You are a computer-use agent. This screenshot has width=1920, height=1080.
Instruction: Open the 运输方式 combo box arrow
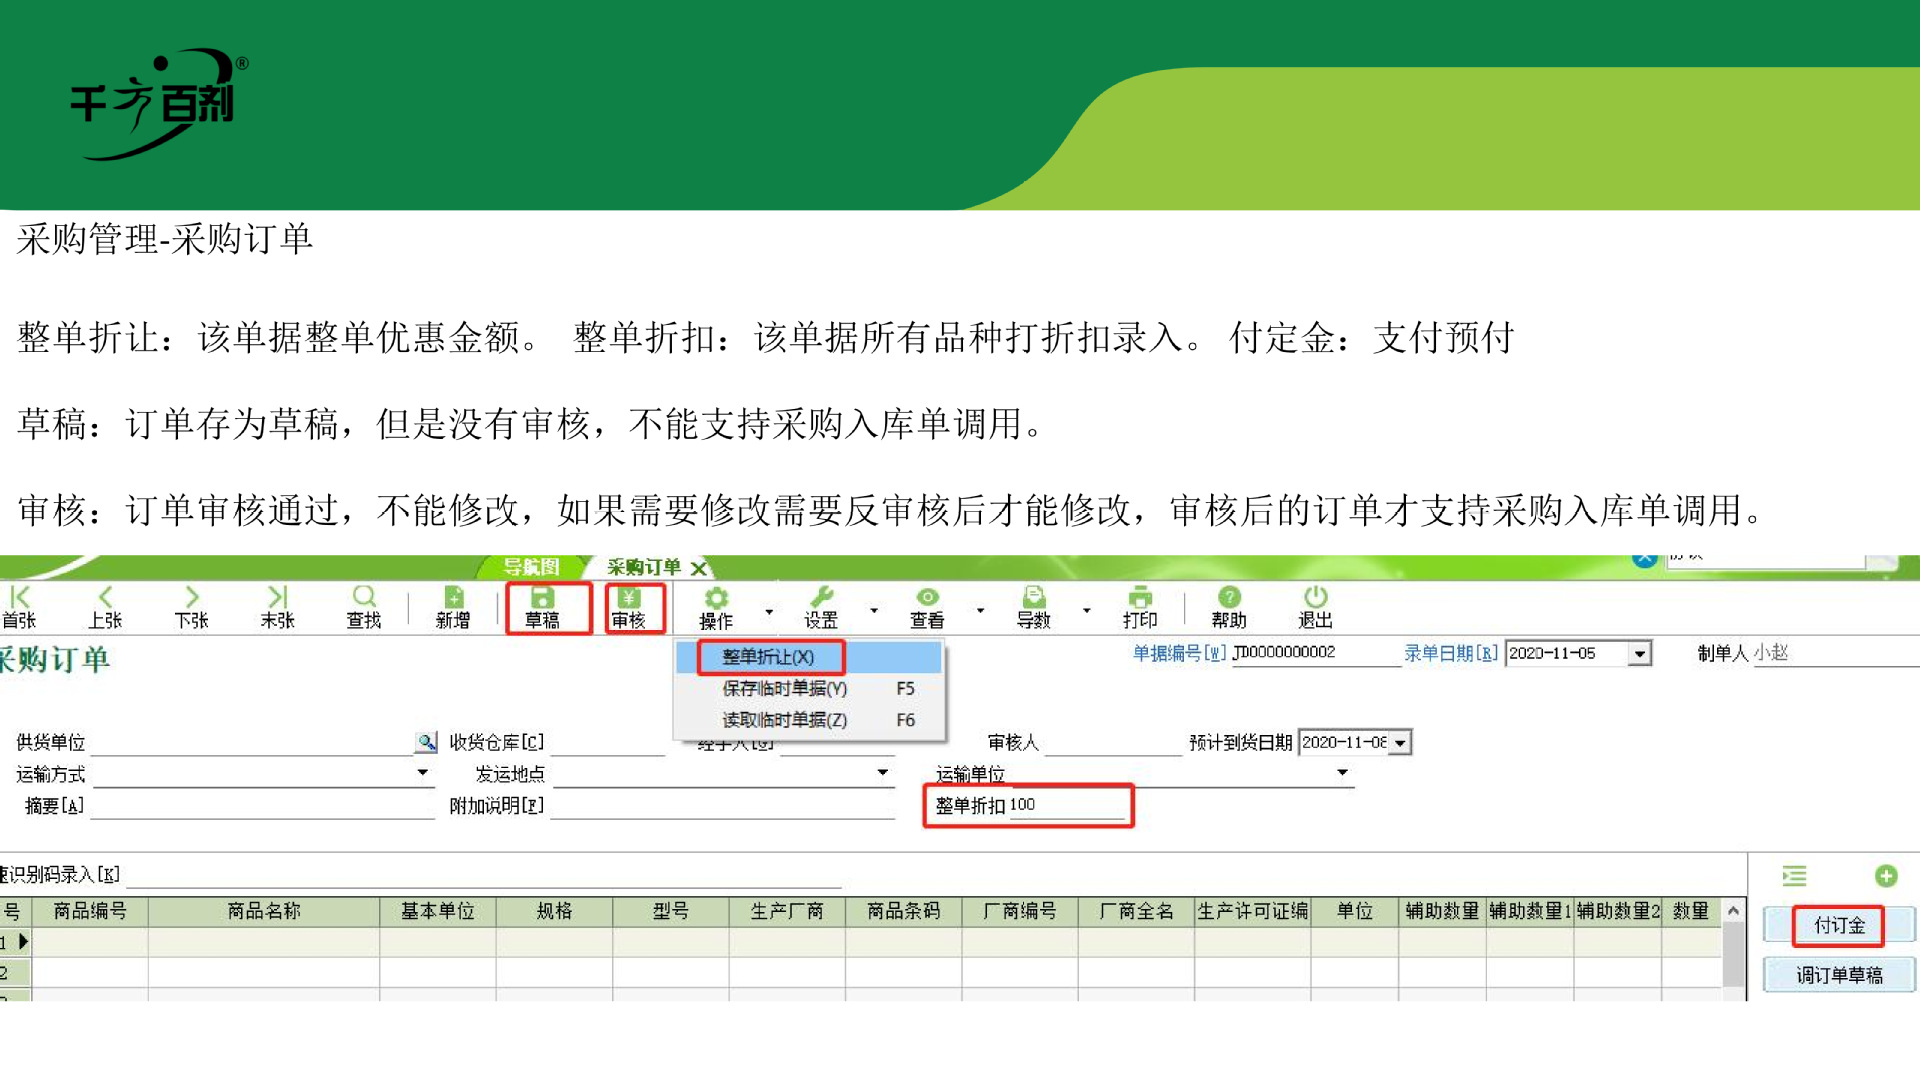[x=423, y=772]
